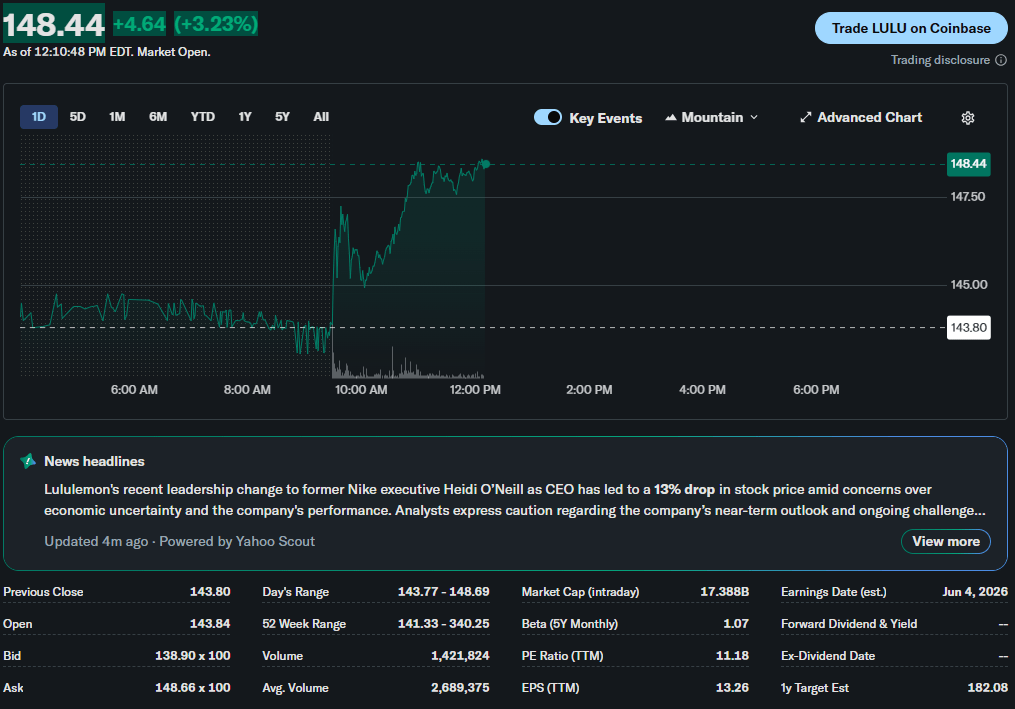Viewport: 1015px width, 709px height.
Task: Click the latest price dot on chart line
Action: pos(485,164)
